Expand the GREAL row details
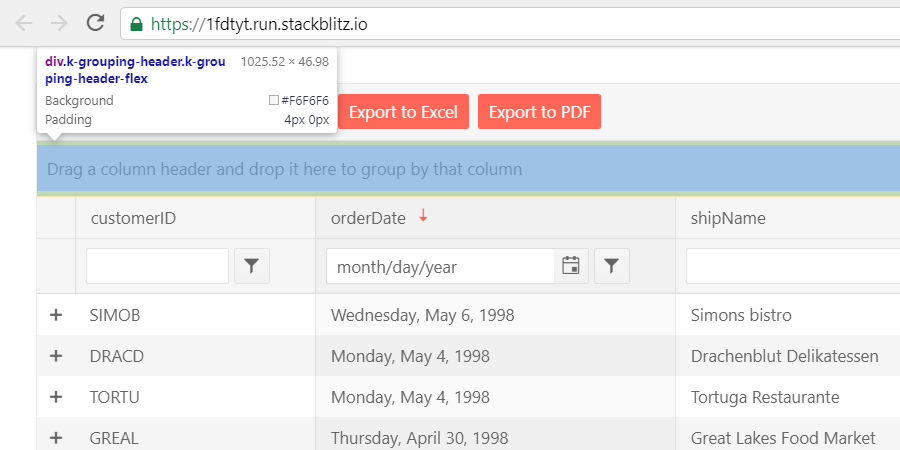 click(x=56, y=439)
